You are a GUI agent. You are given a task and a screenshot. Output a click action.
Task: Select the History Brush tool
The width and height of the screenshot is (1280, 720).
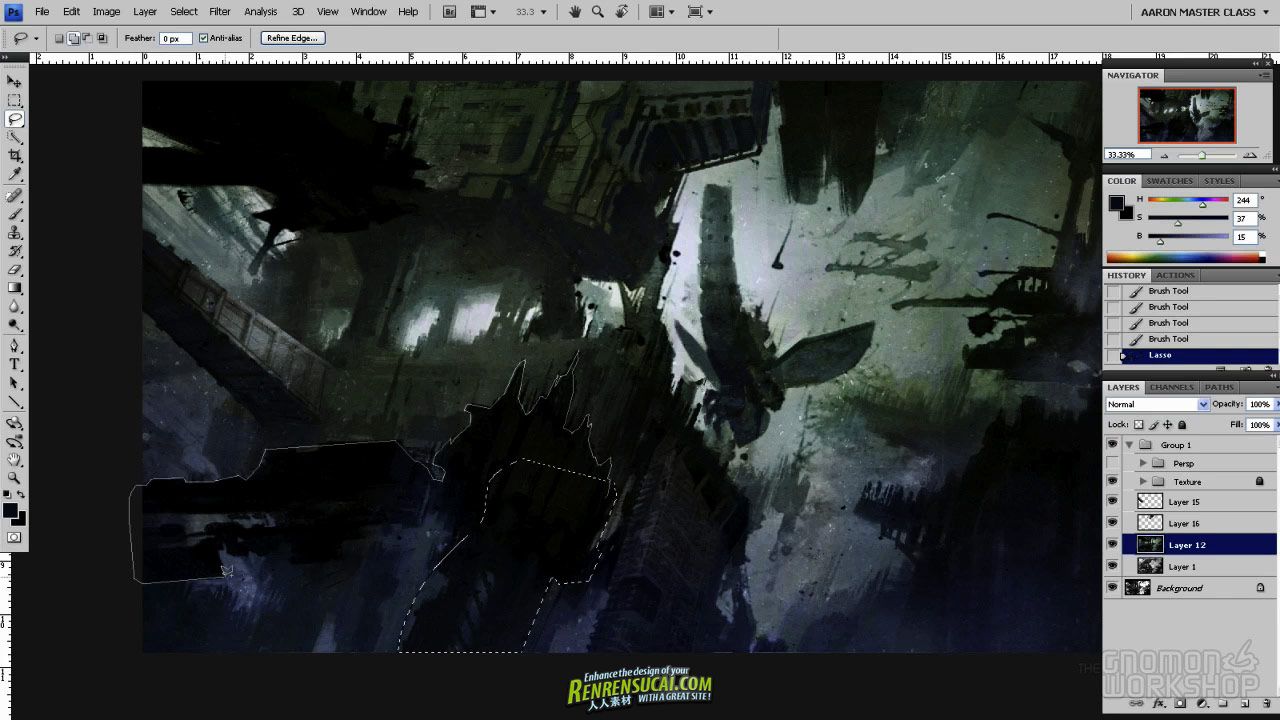coord(14,251)
